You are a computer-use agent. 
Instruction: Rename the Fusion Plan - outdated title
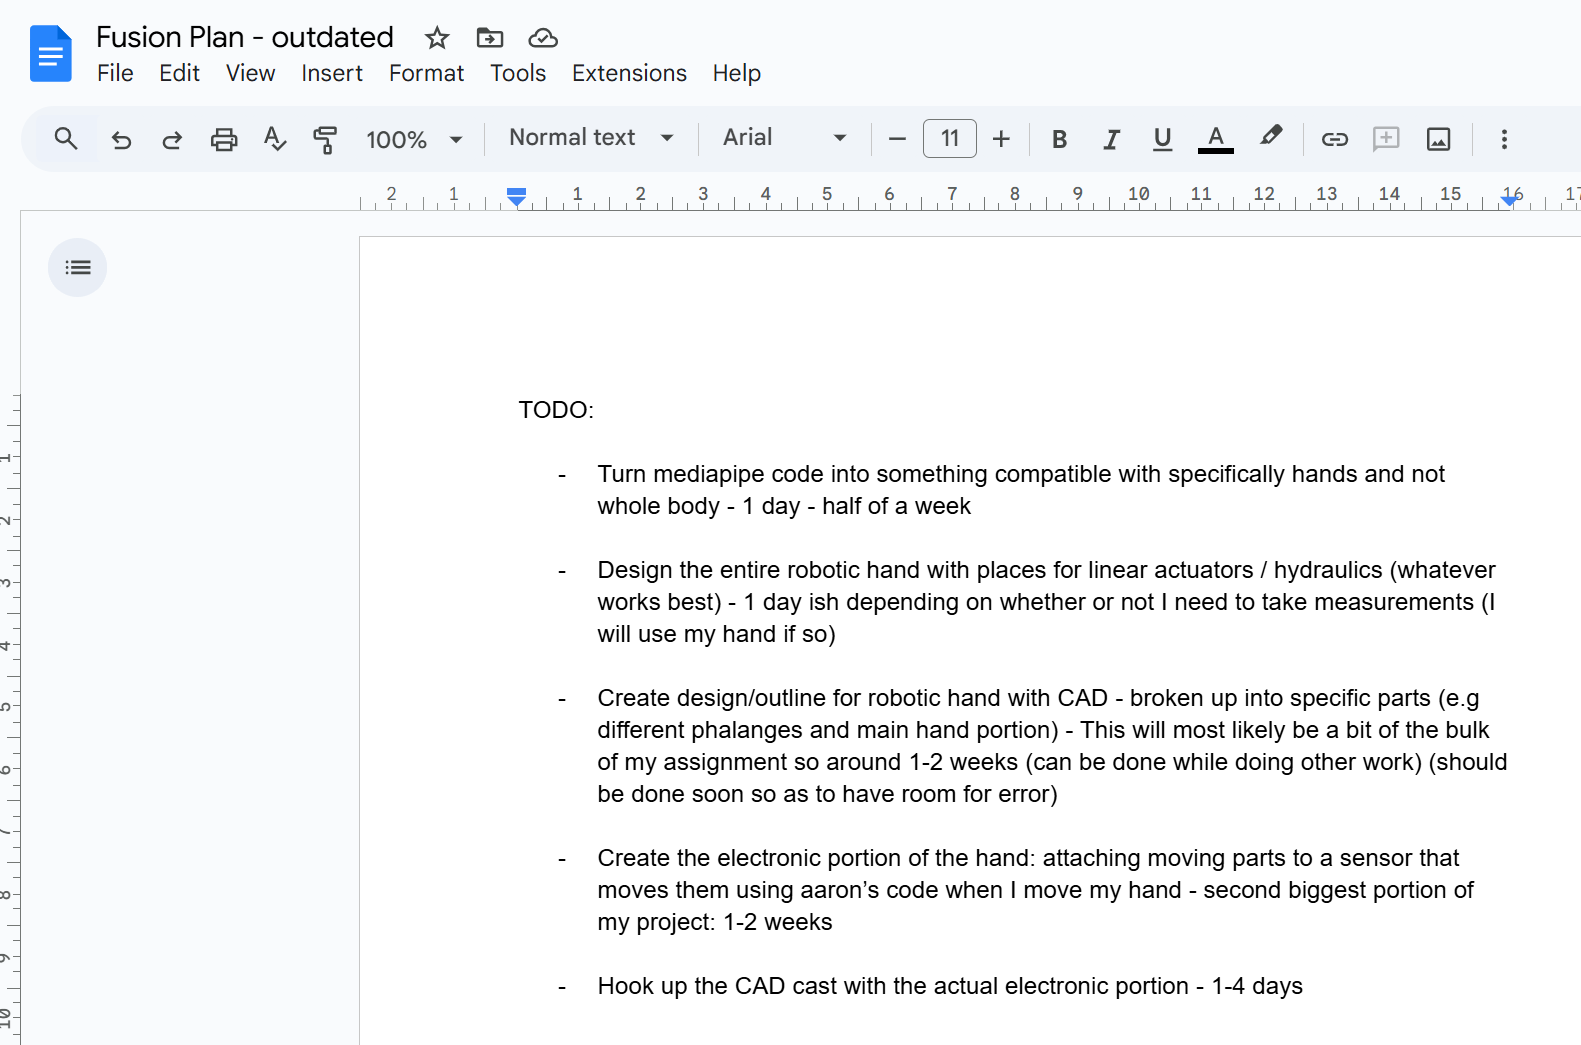[245, 37]
